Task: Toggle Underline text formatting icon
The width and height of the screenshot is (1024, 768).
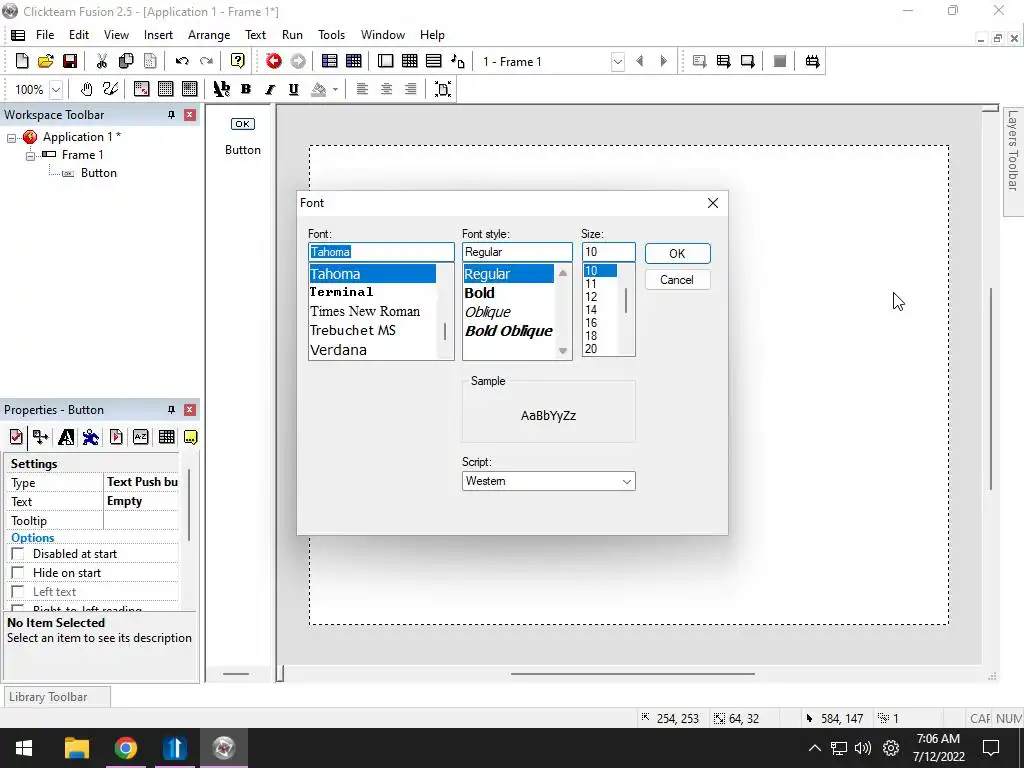Action: [294, 89]
